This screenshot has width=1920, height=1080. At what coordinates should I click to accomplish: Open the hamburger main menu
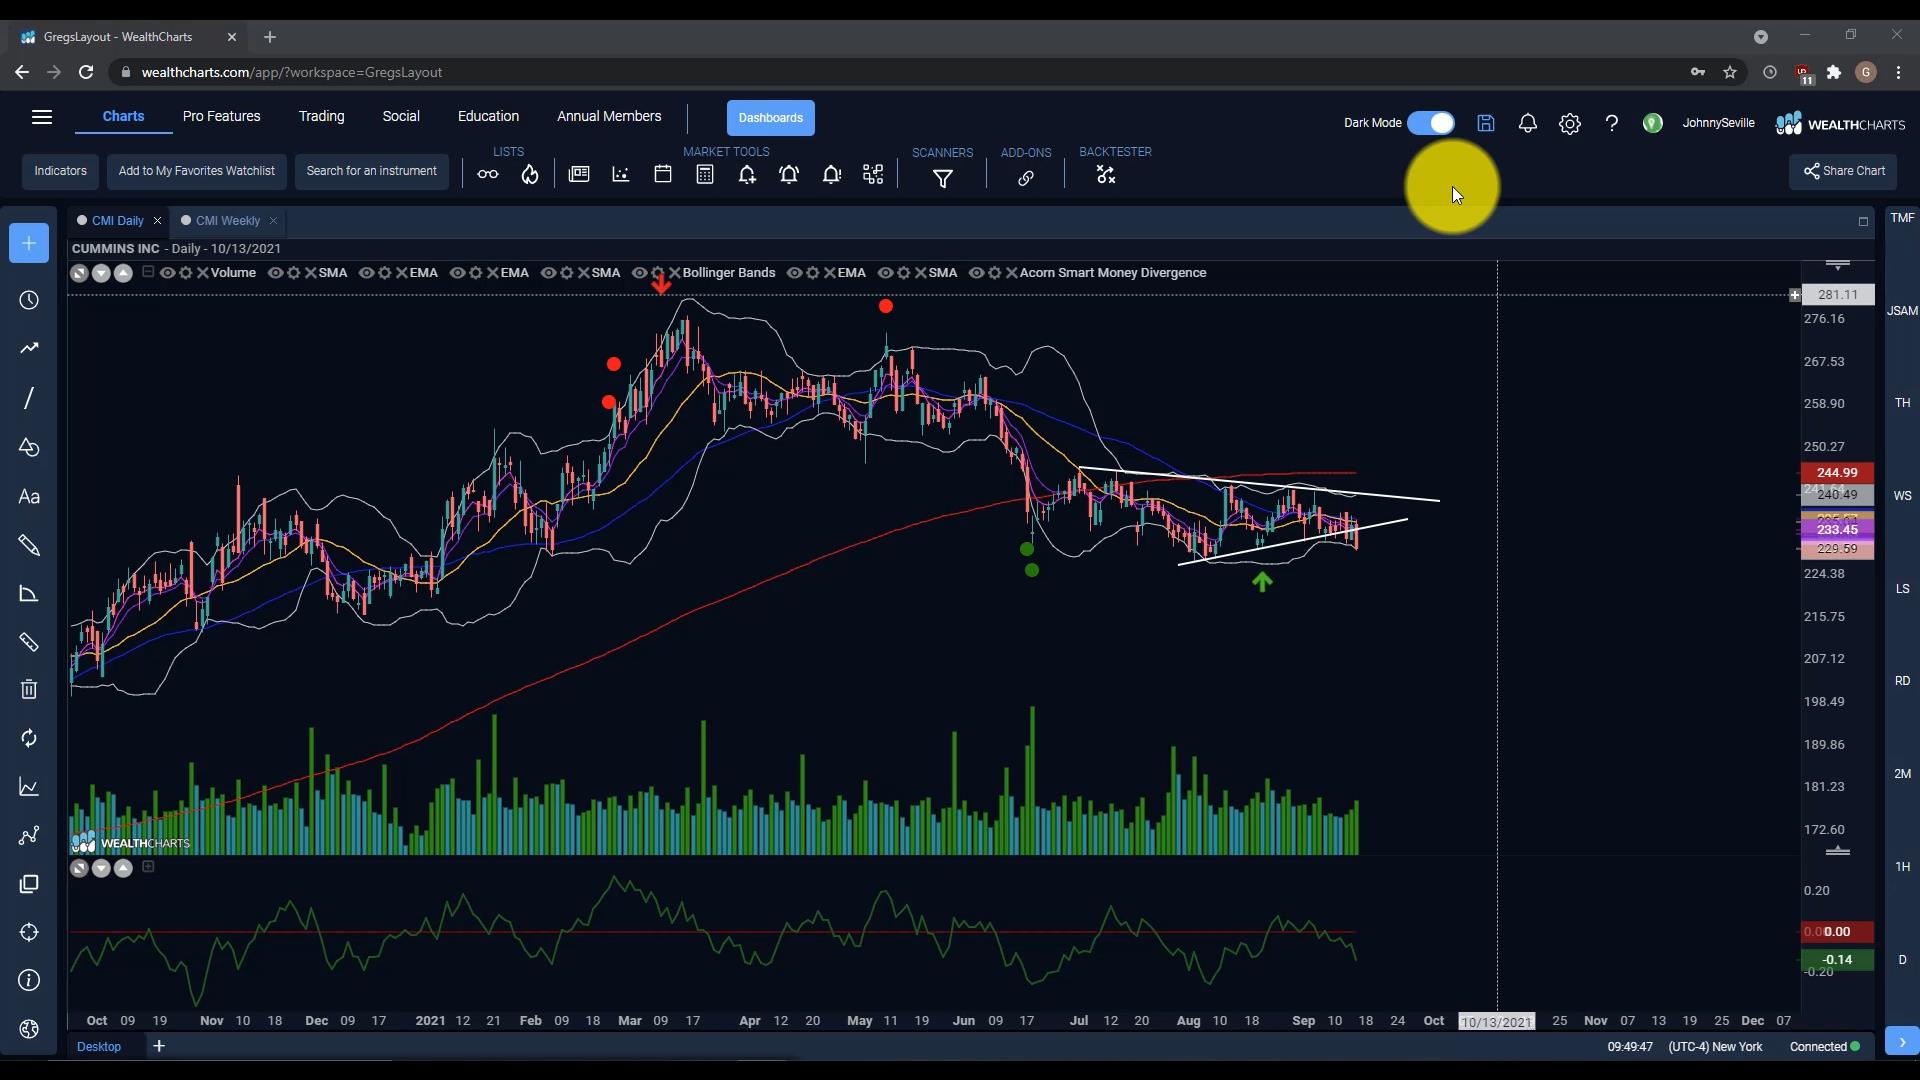tap(42, 117)
